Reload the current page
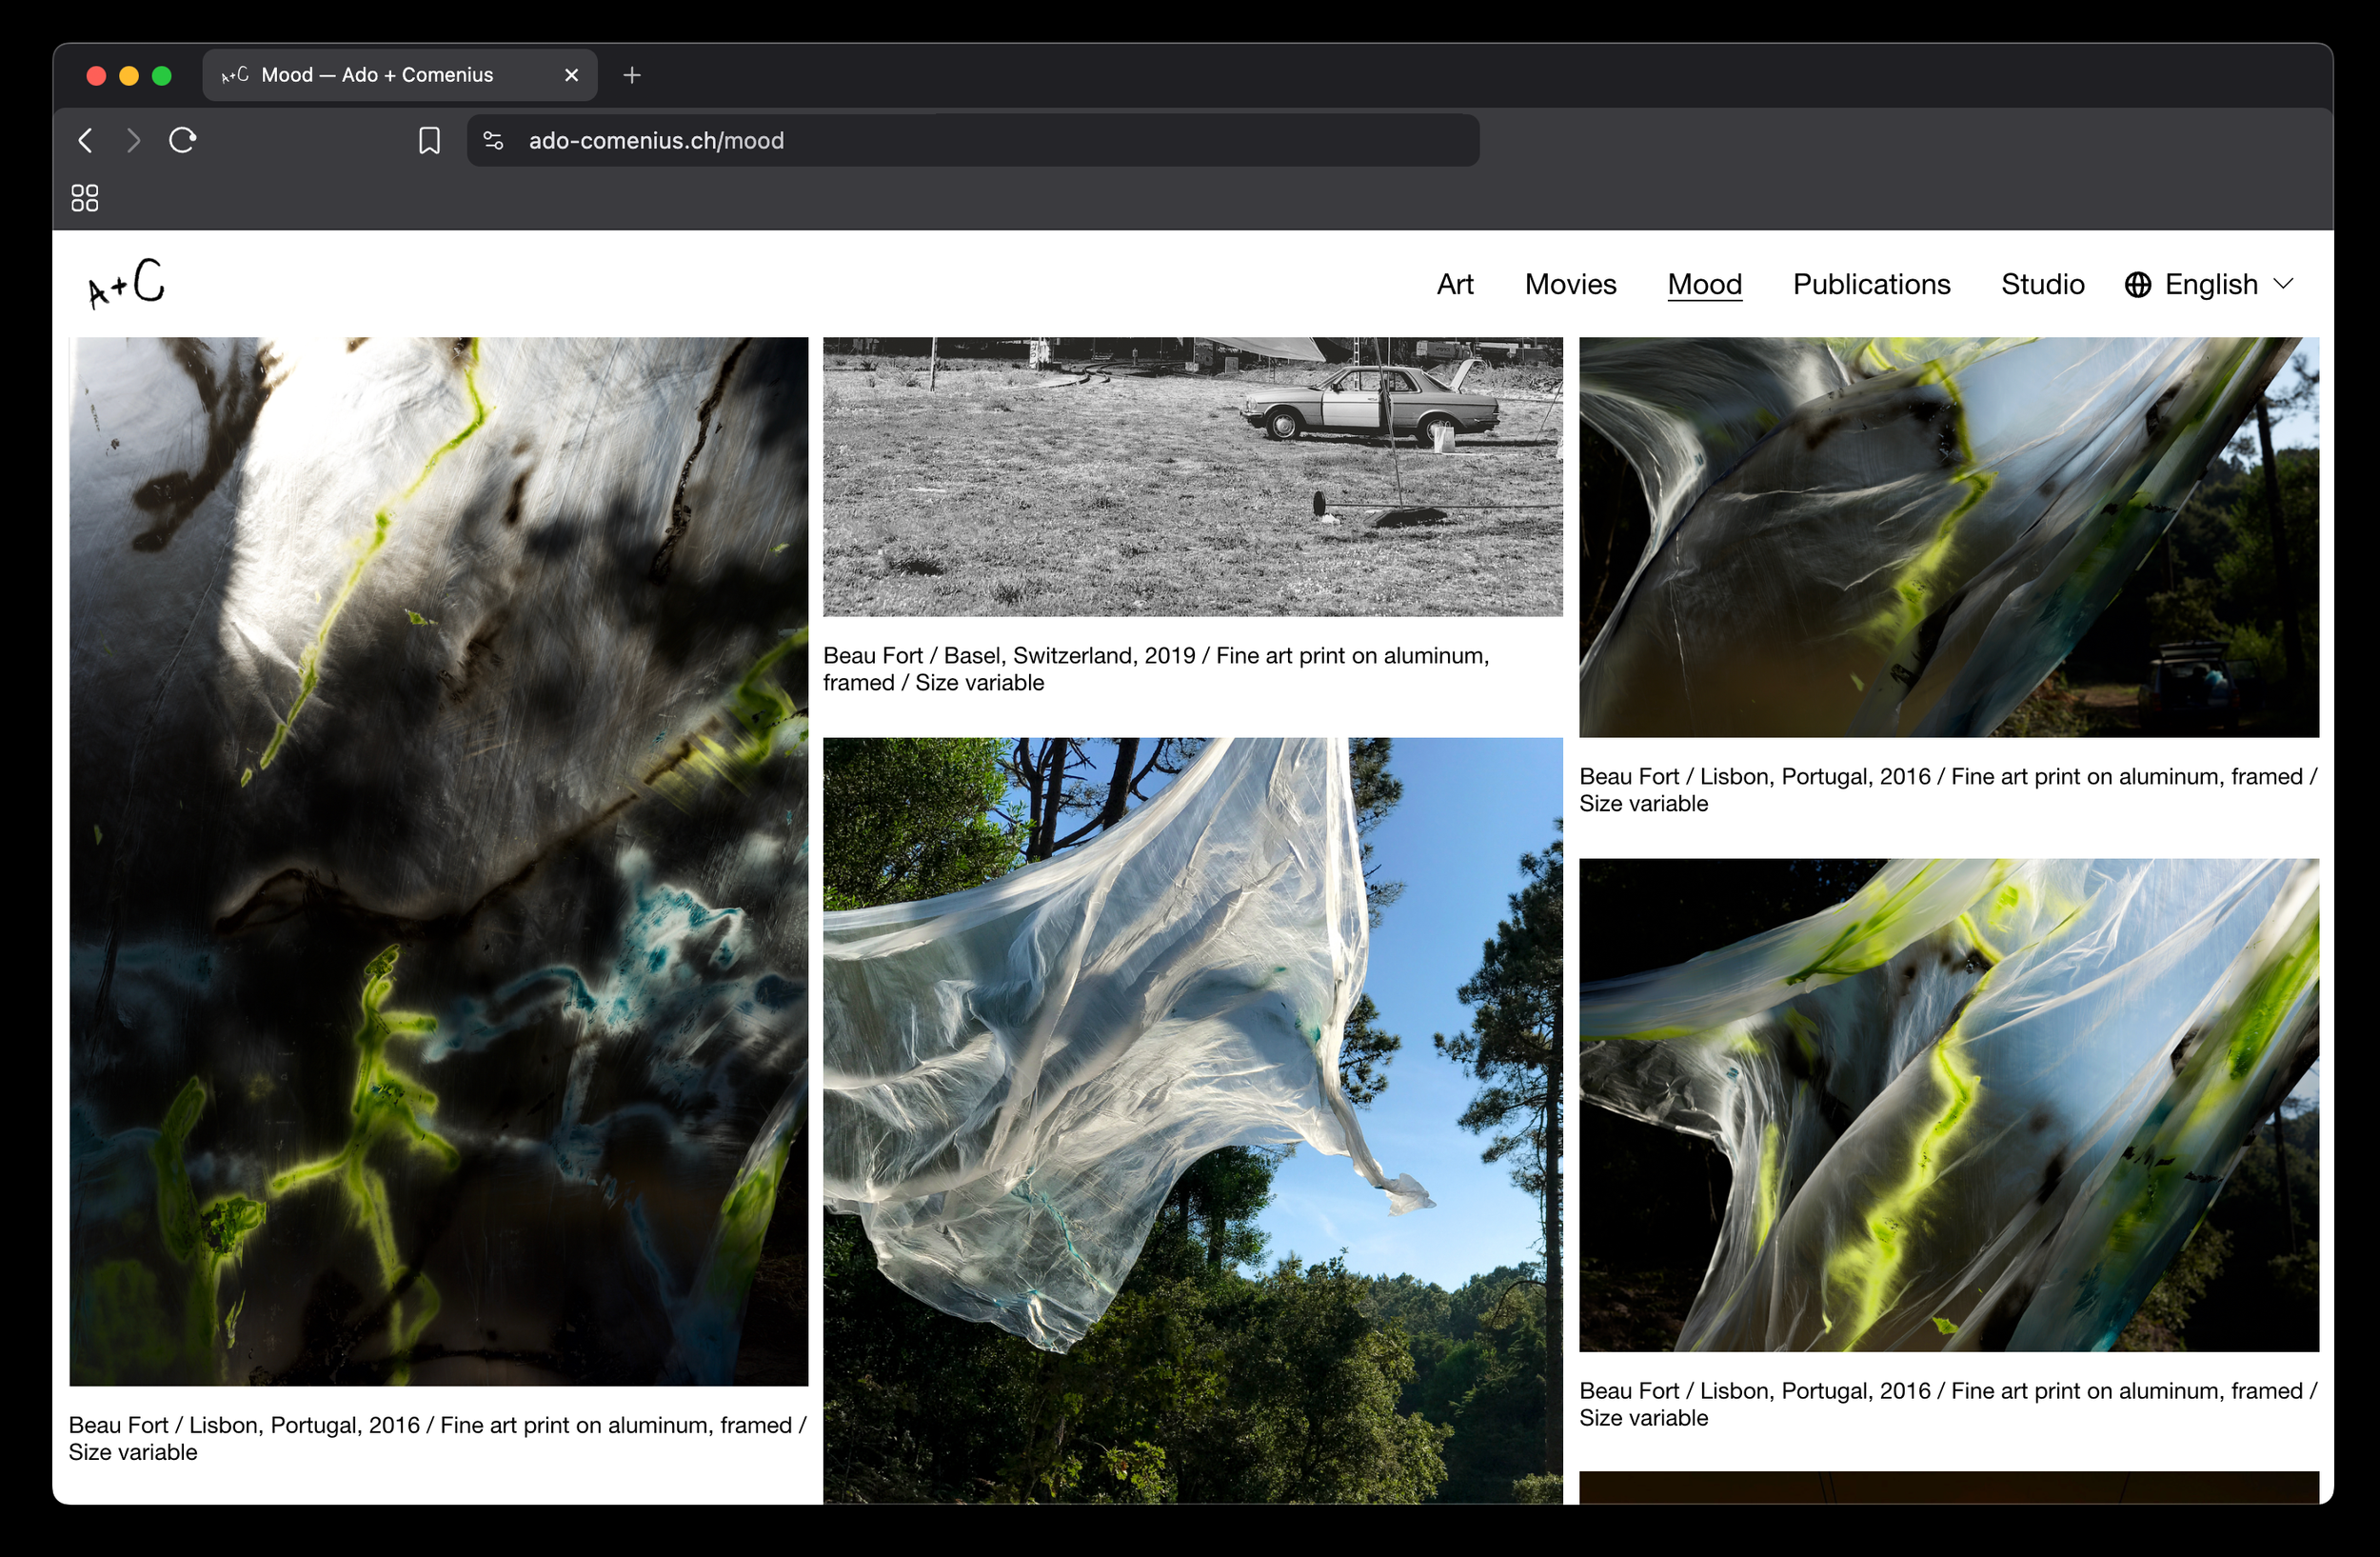Viewport: 2380px width, 1557px height. pos(182,140)
